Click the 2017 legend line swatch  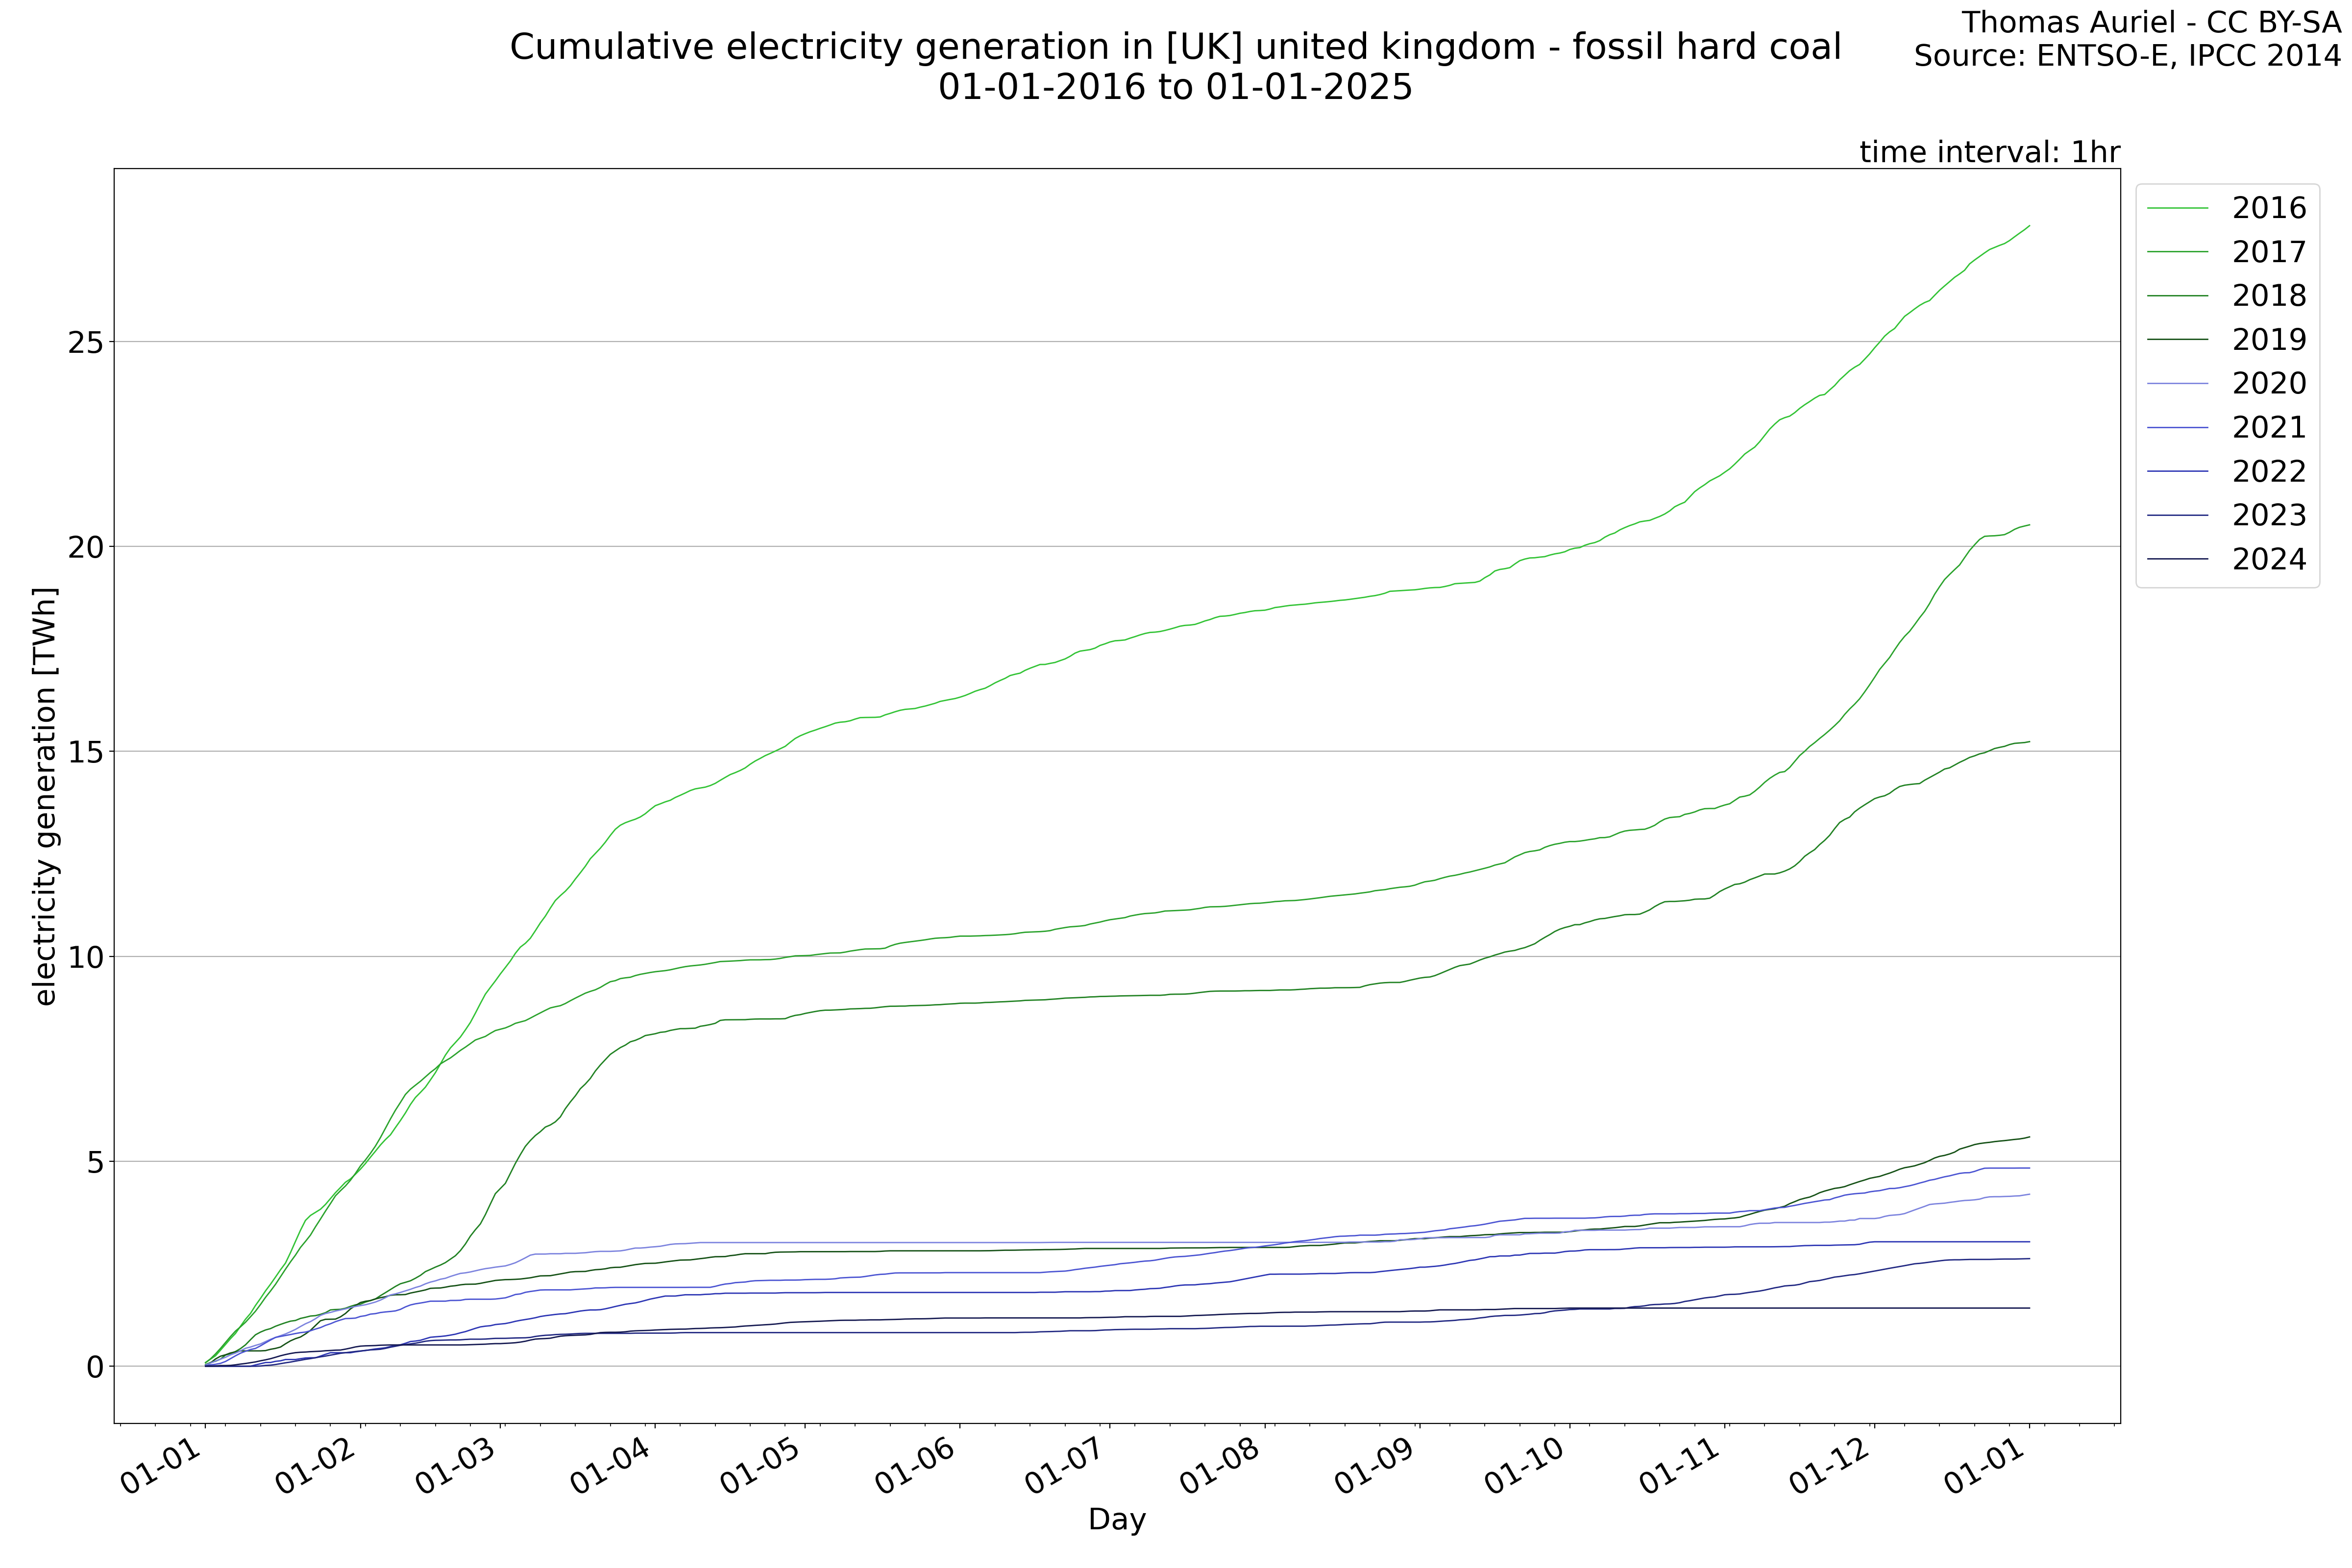pos(2177,252)
